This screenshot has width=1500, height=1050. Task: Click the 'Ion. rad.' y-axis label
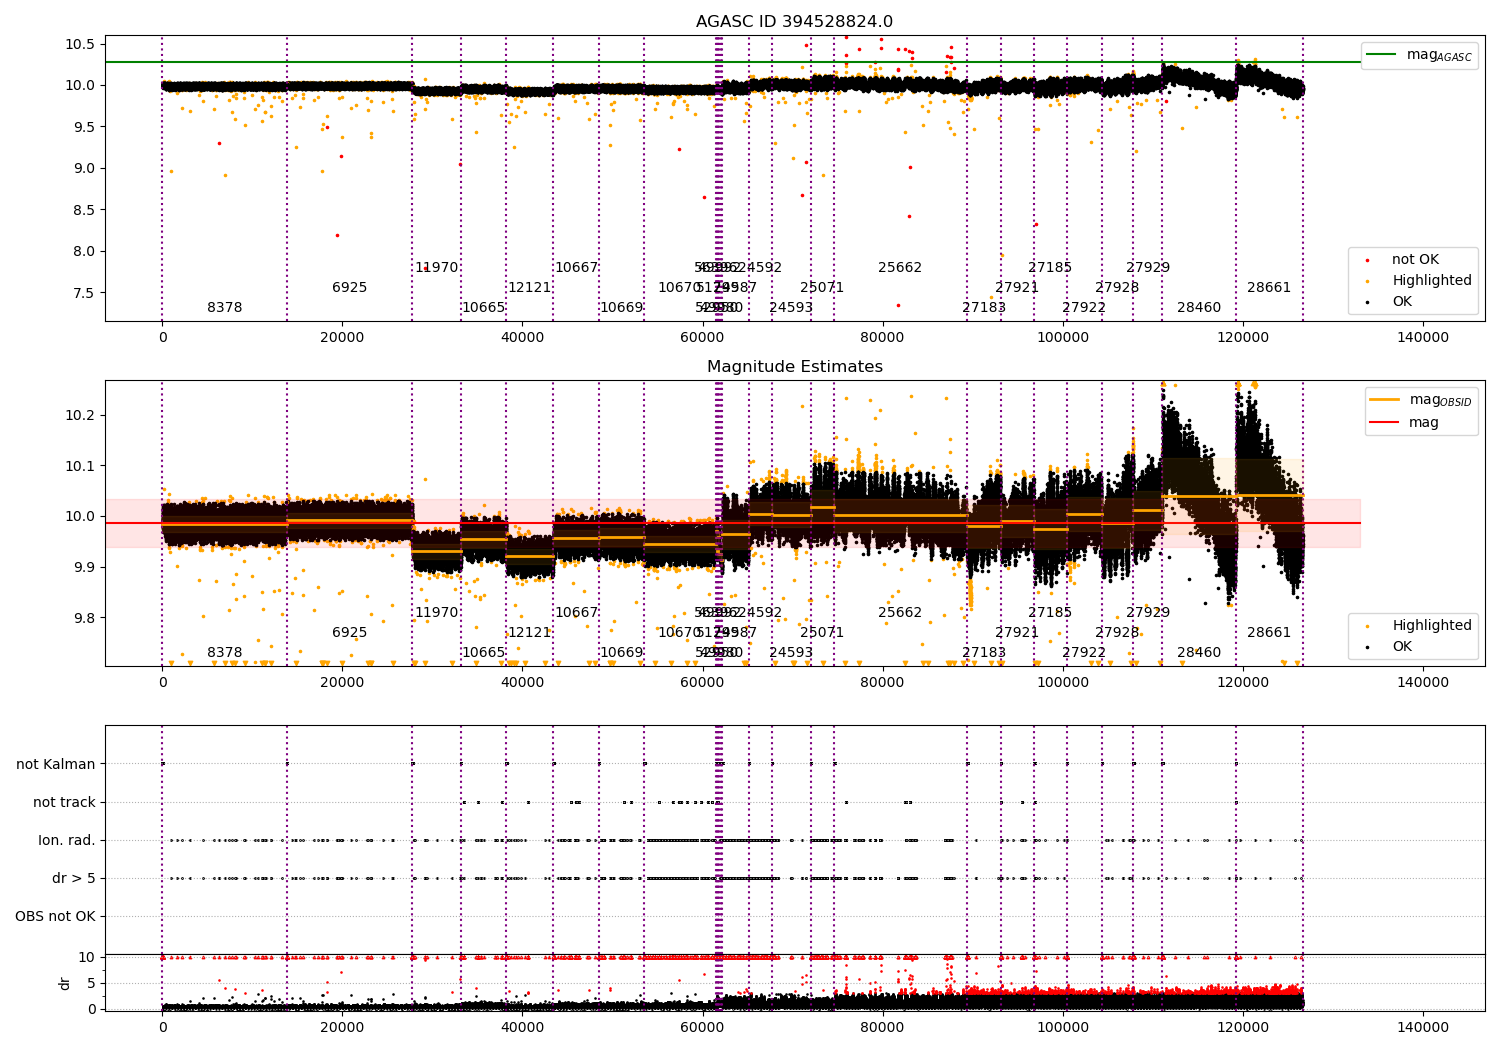pyautogui.click(x=67, y=841)
